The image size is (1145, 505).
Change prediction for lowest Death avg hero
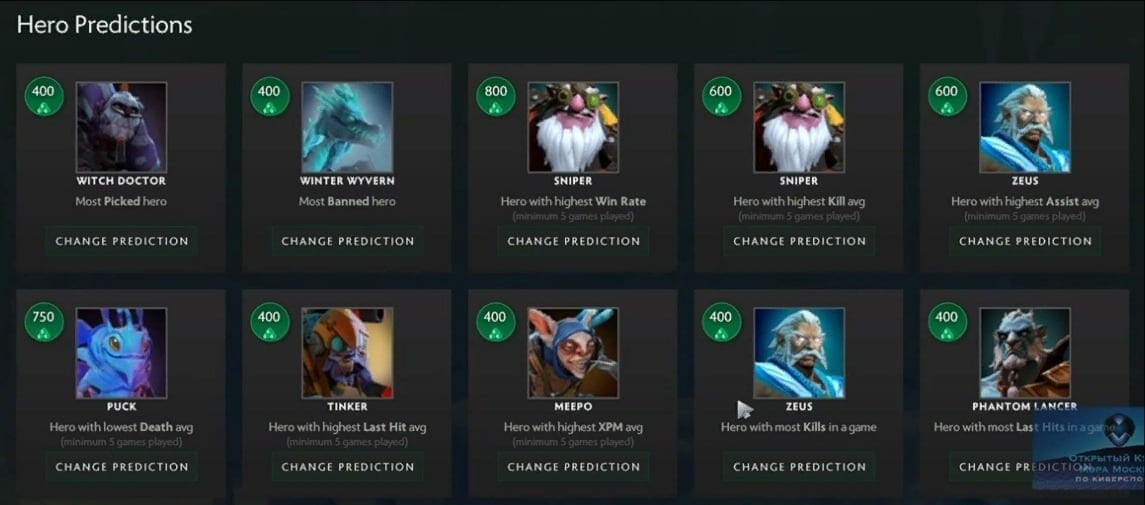point(122,466)
